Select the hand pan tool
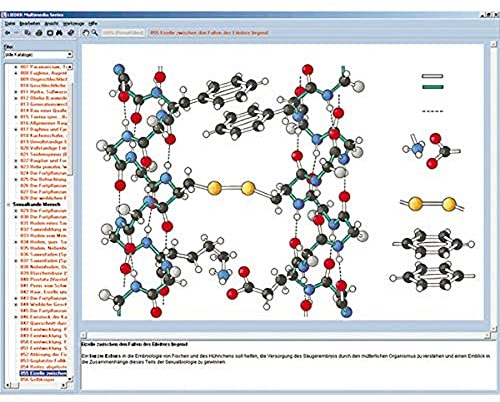The width and height of the screenshot is (500, 402). (86, 33)
